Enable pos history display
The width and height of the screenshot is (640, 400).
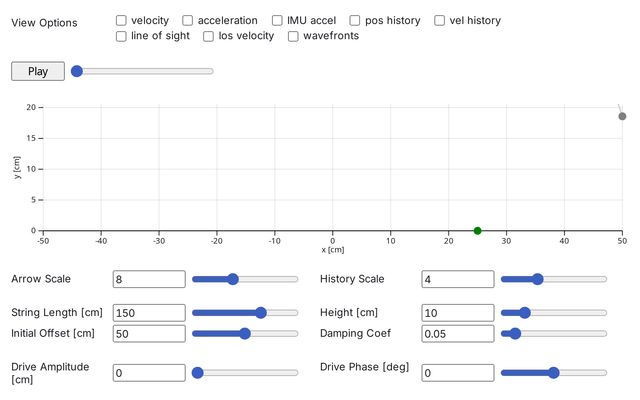click(355, 20)
